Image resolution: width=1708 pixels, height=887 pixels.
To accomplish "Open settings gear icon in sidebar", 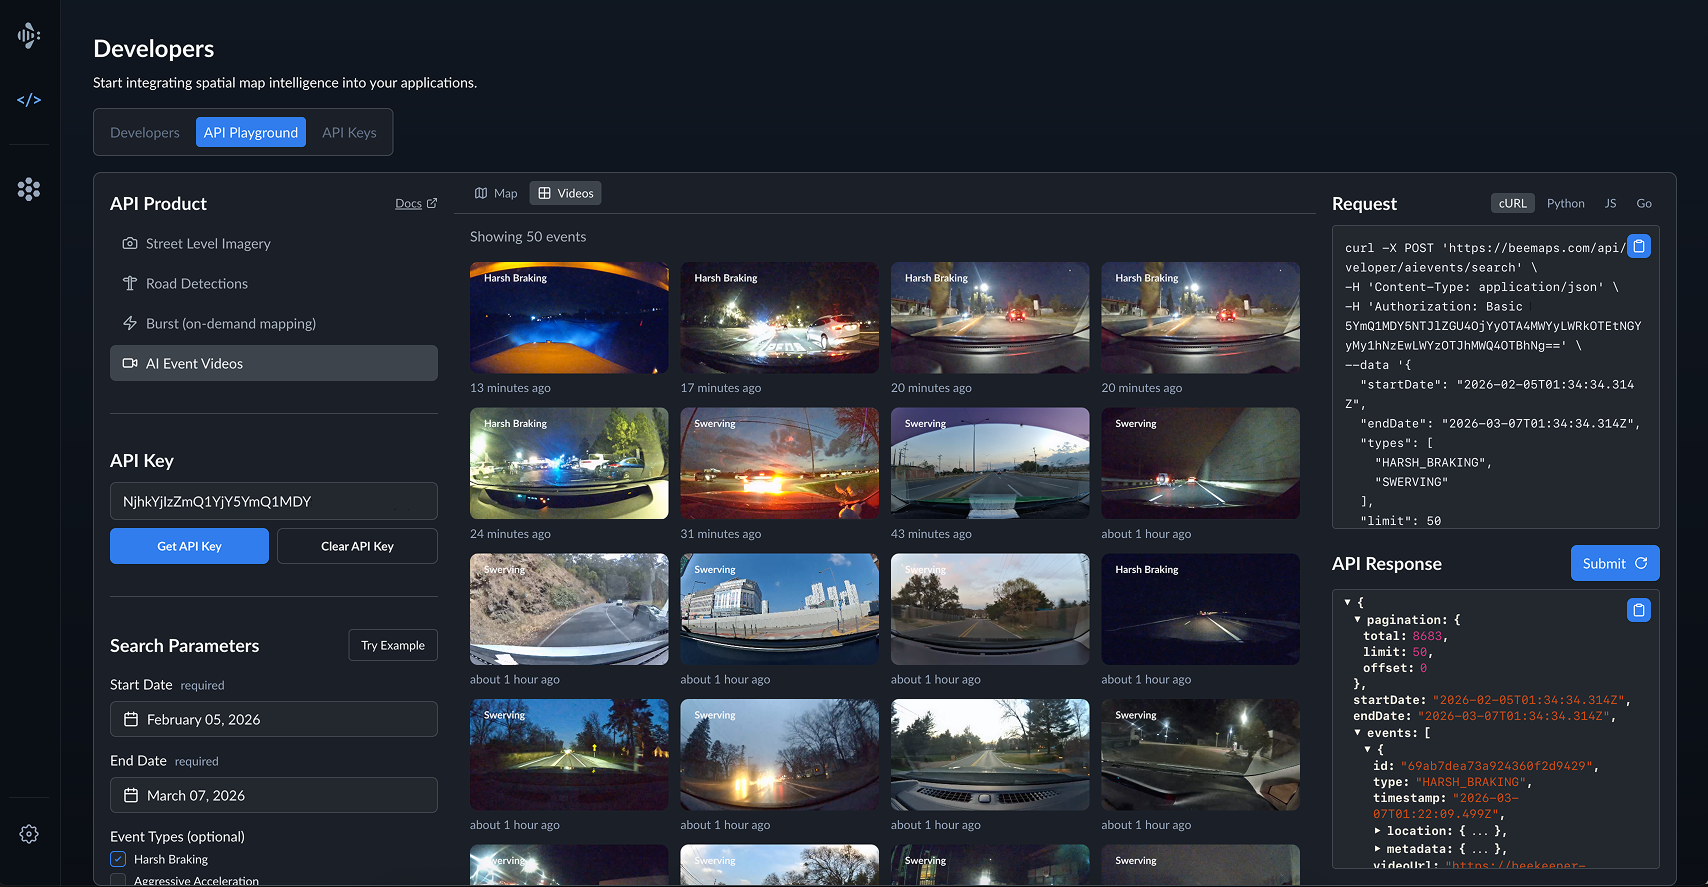I will 29,834.
